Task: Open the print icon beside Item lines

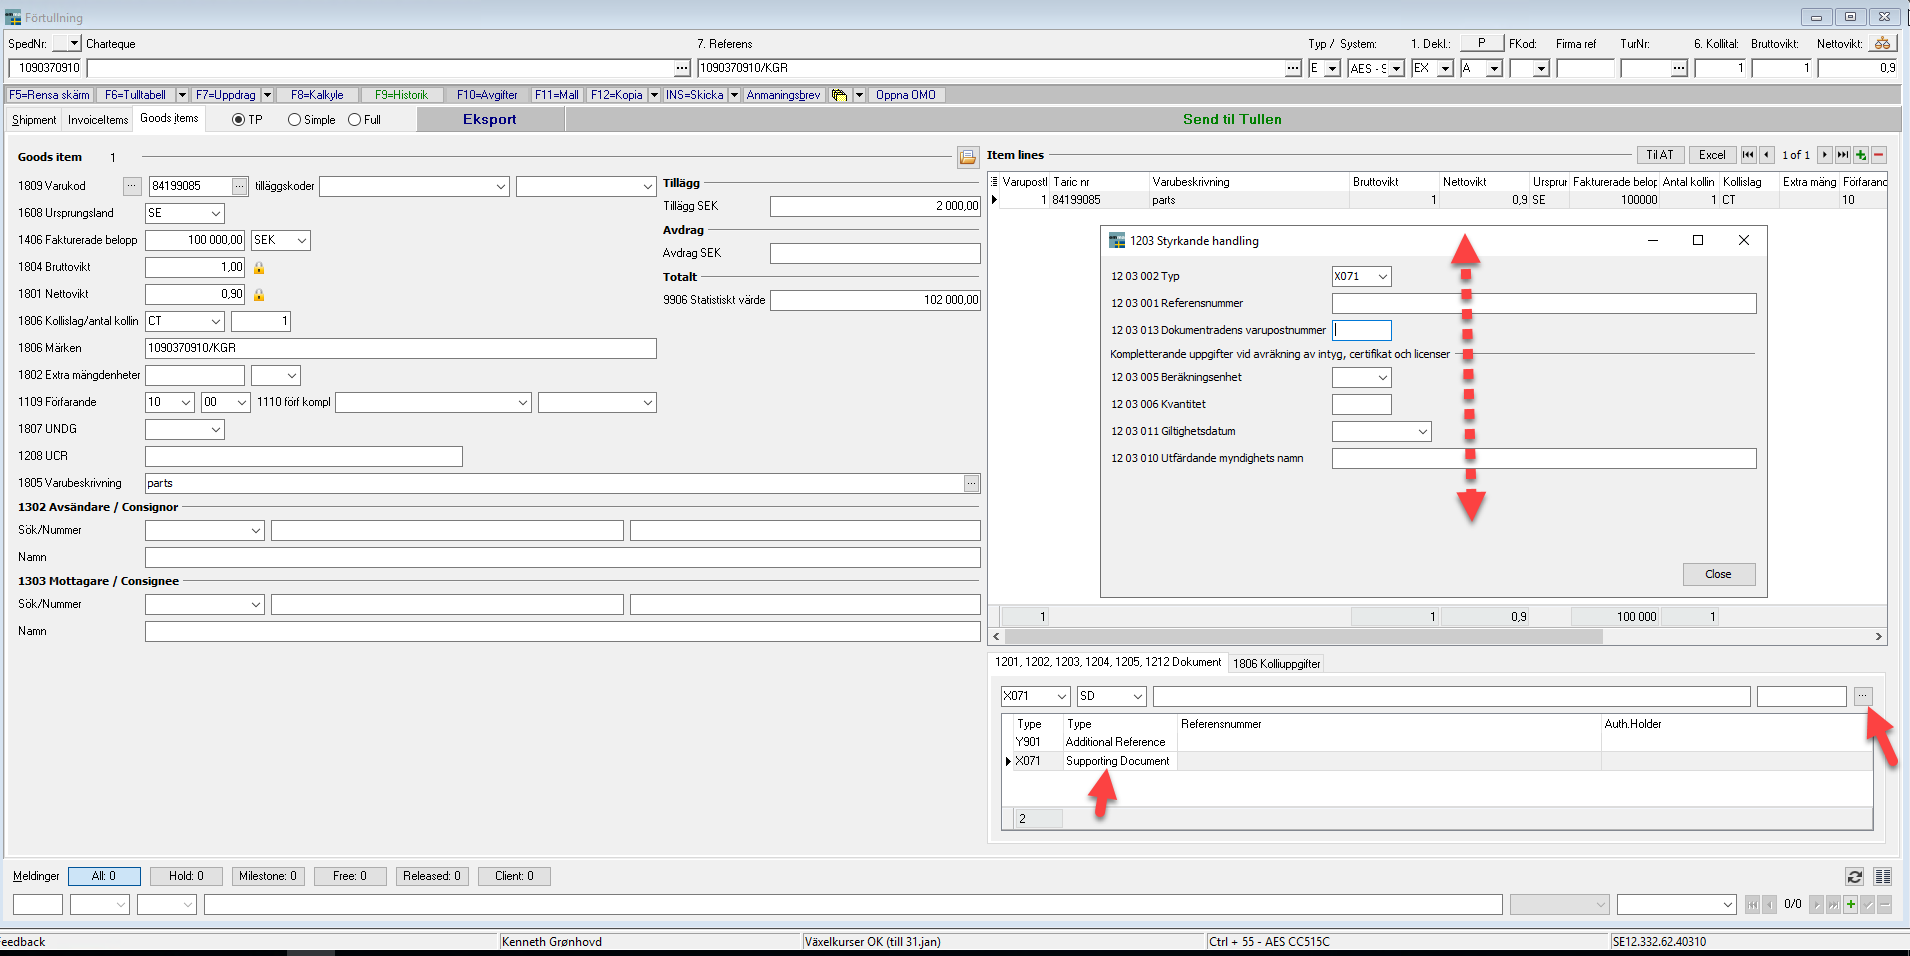Action: [968, 157]
